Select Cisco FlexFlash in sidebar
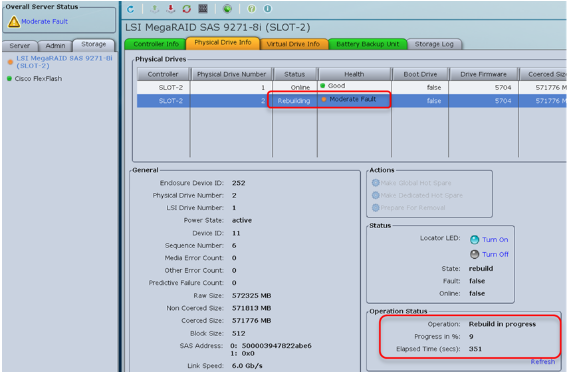569x375 pixels. (38, 78)
